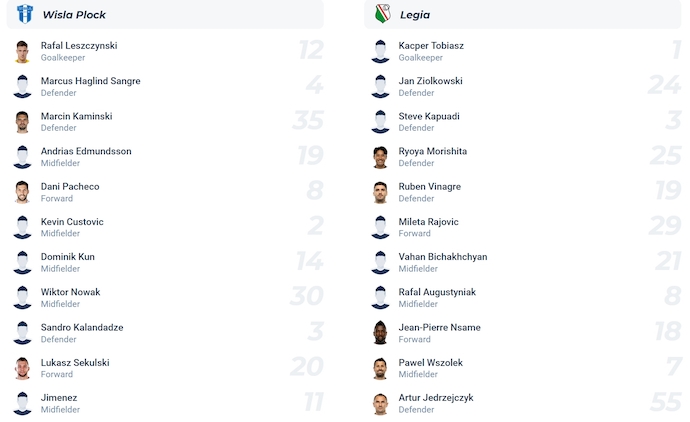Click Ryoya Morishita's player photo
Viewport: 690px width, 422px height.
click(380, 157)
